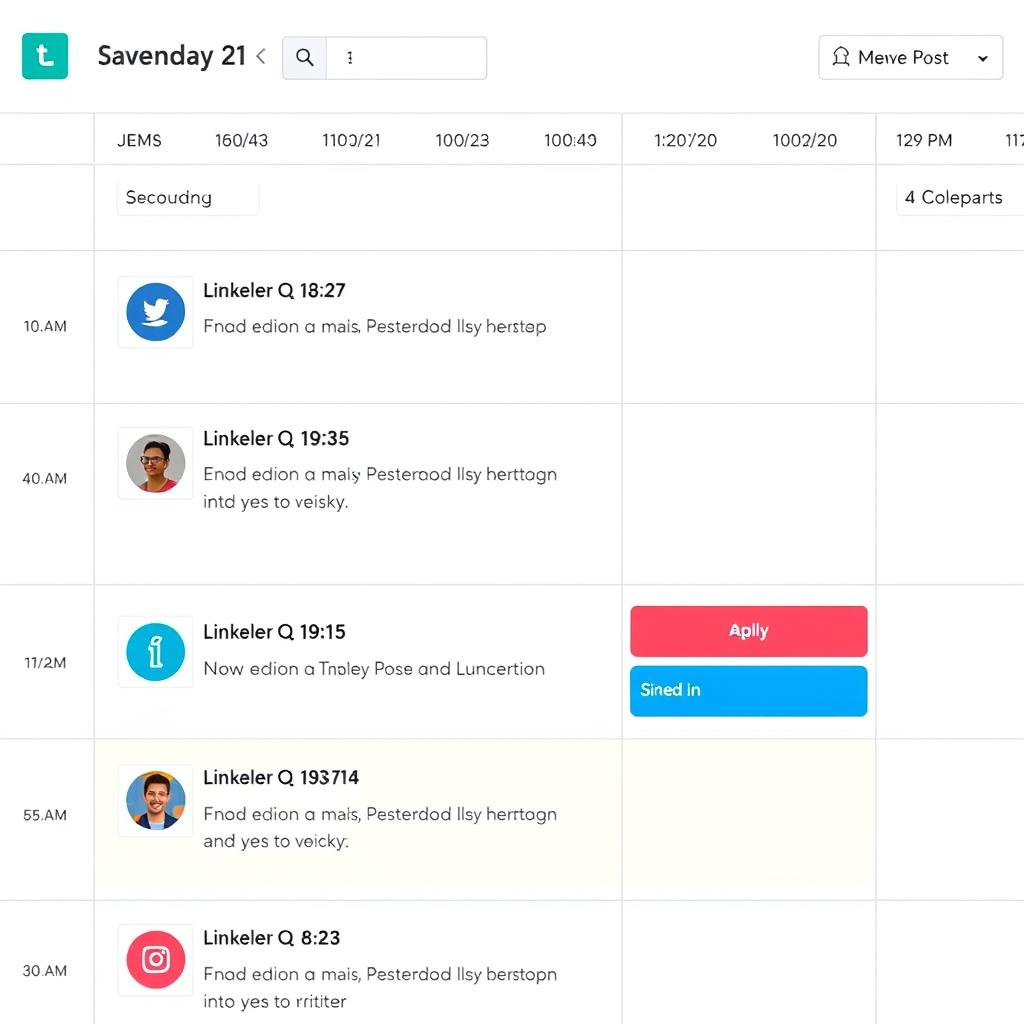Screen dimensions: 1024x1024
Task: Select the smiling man avatar at 193714
Action: (x=156, y=800)
